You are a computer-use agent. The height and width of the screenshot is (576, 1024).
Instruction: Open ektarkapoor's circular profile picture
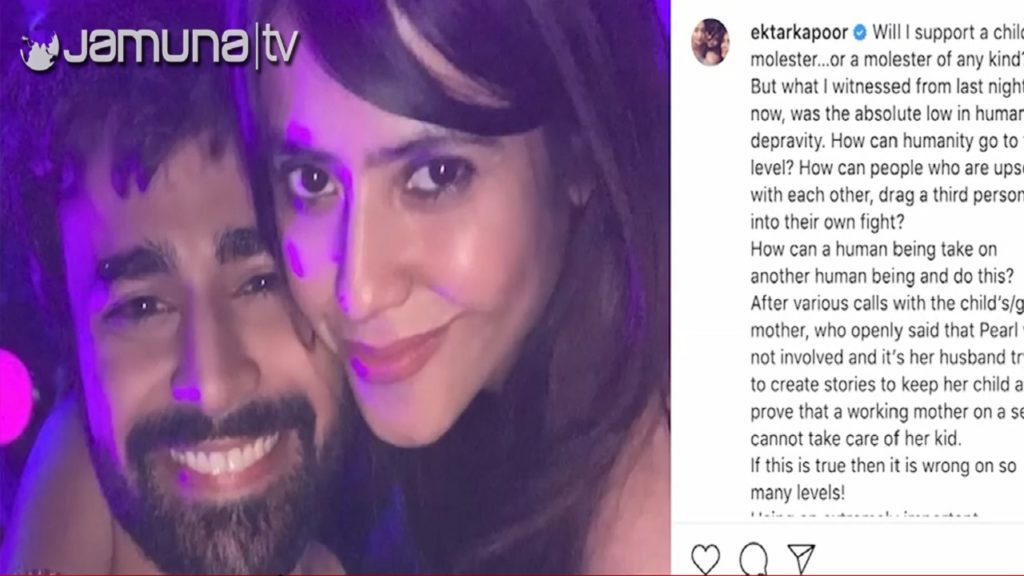tap(711, 42)
